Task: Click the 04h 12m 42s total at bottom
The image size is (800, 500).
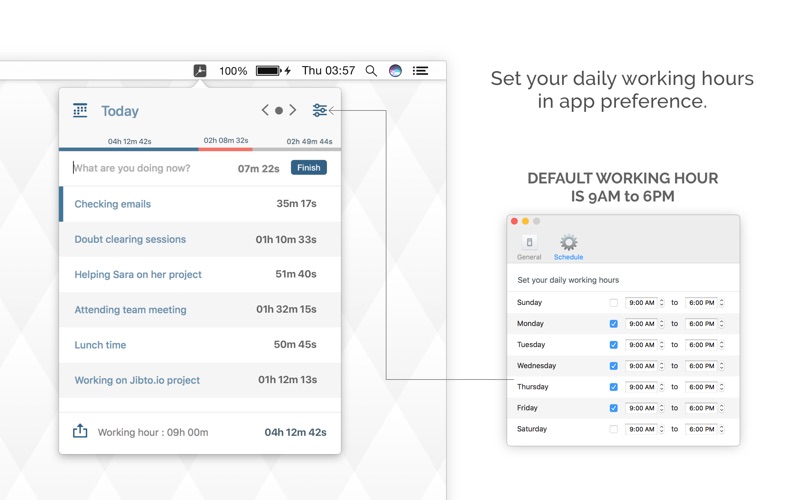Action: (295, 432)
